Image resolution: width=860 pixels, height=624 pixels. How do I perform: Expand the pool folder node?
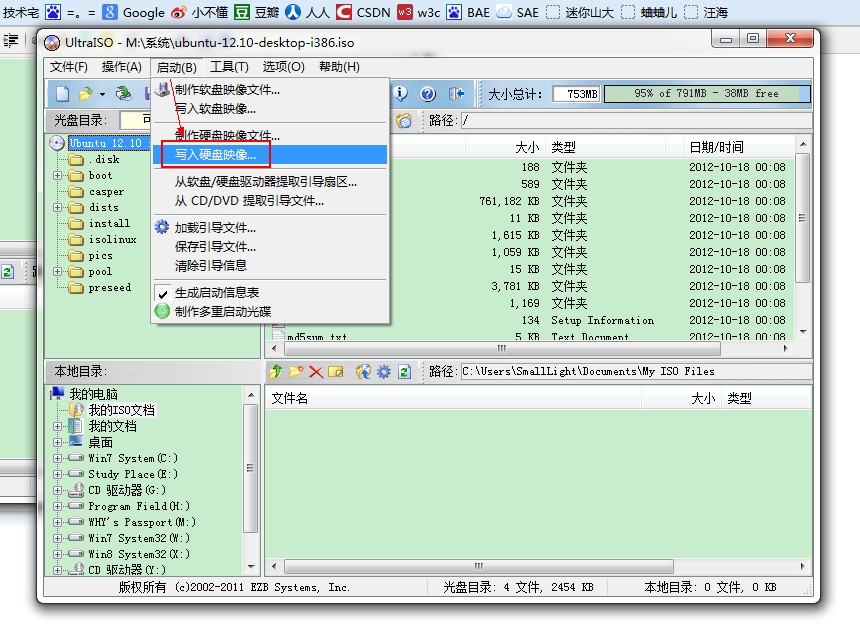click(x=57, y=271)
